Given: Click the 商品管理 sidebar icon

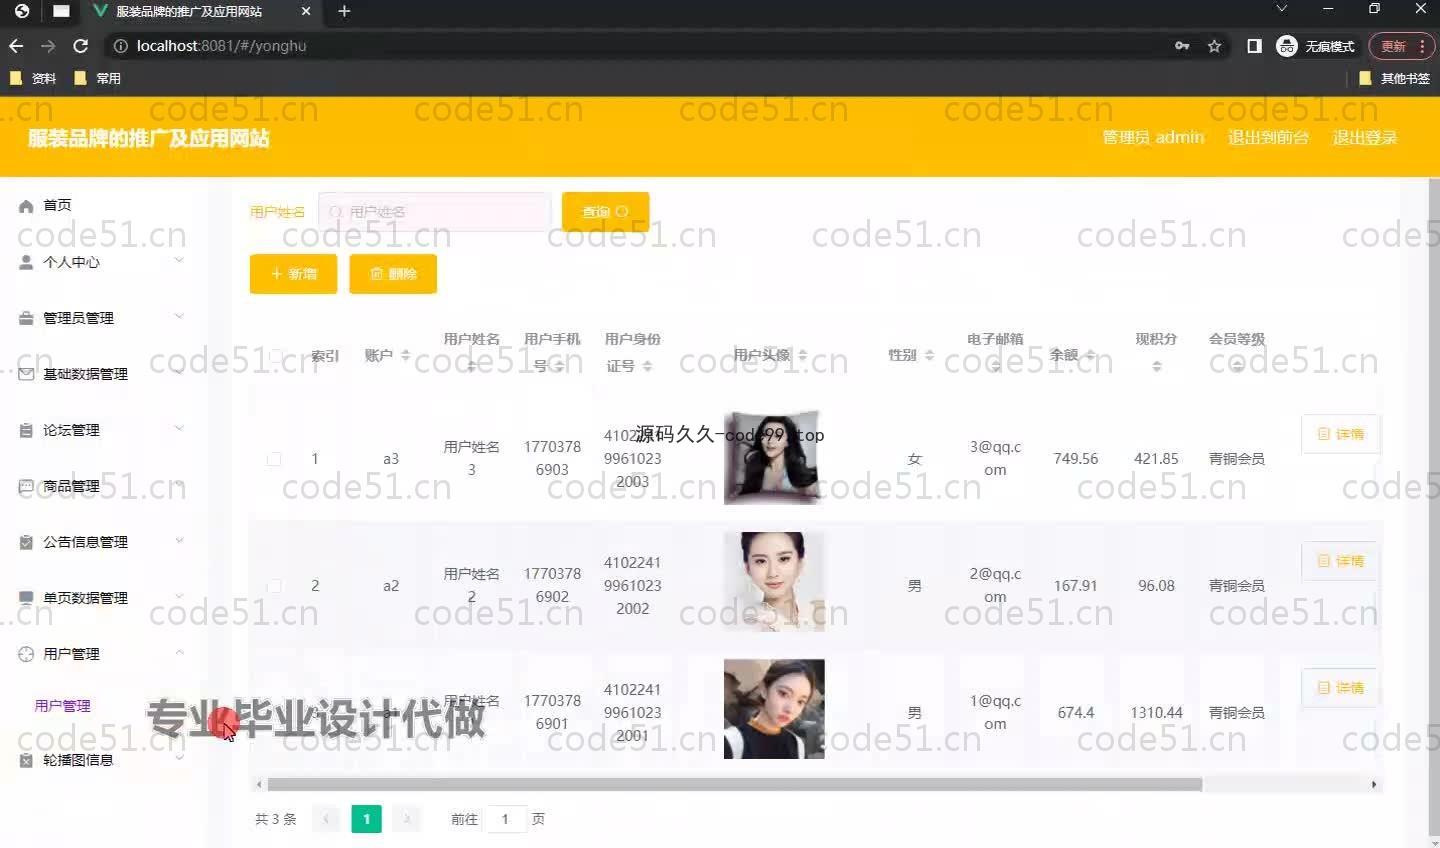Looking at the screenshot, I should pos(26,486).
